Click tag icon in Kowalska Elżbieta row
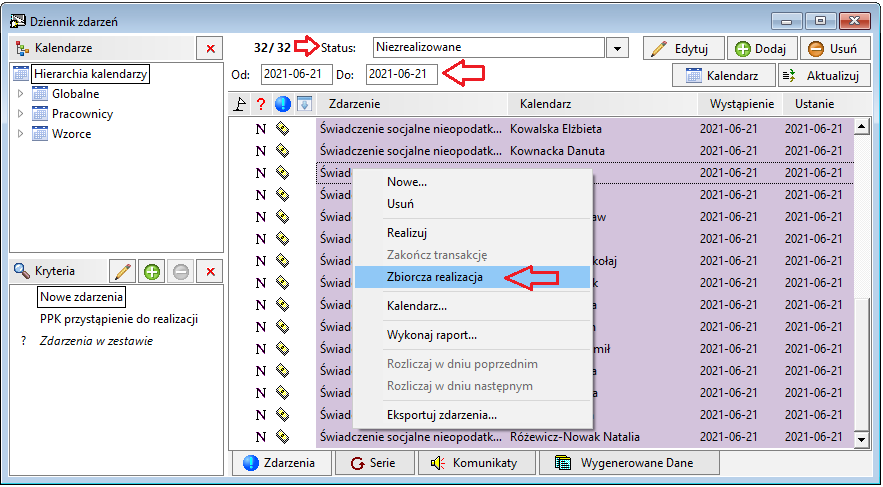Image resolution: width=883 pixels, height=487 pixels. pos(282,129)
